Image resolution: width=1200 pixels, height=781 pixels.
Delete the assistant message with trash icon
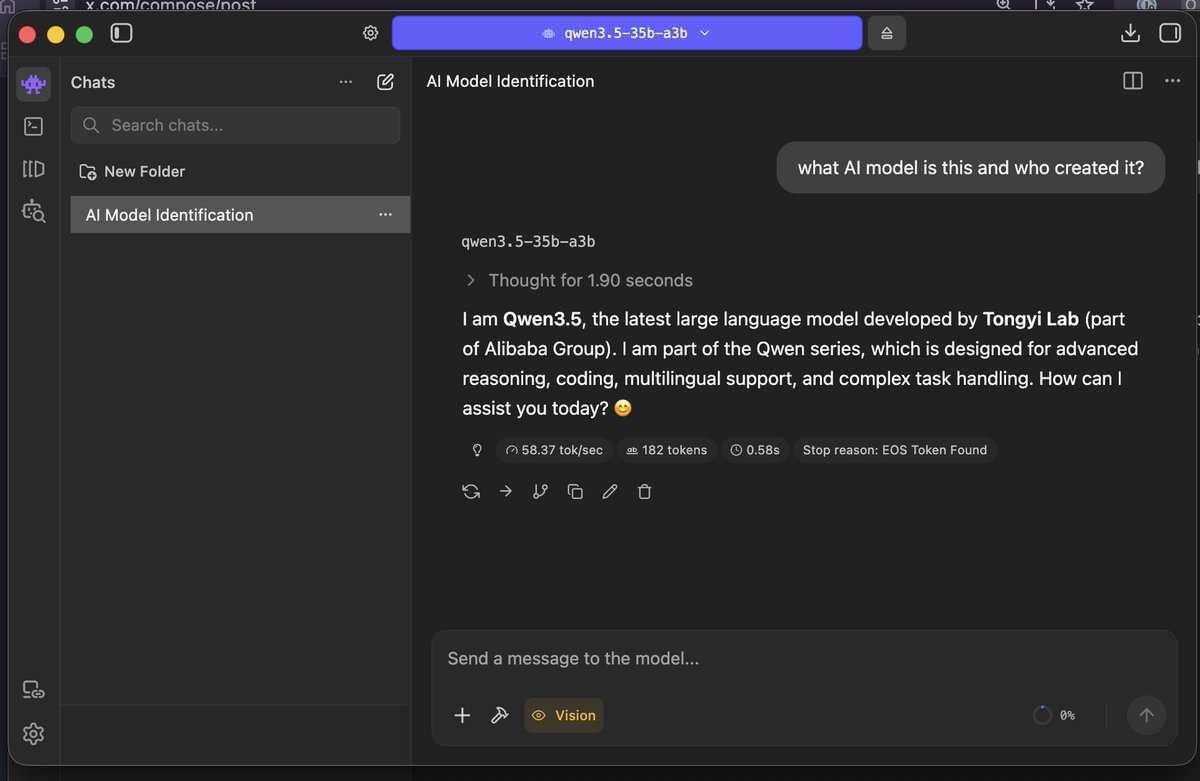click(x=645, y=491)
